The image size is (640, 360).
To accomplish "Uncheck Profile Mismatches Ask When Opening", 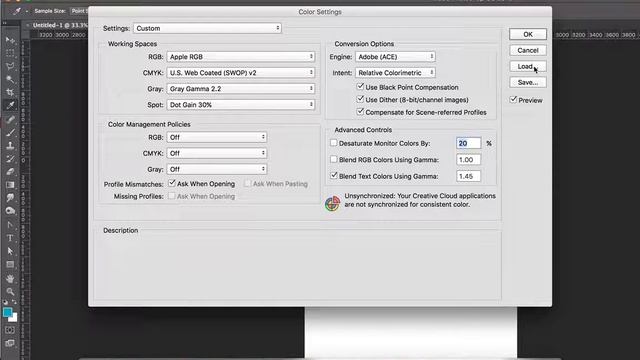I will click(x=172, y=183).
